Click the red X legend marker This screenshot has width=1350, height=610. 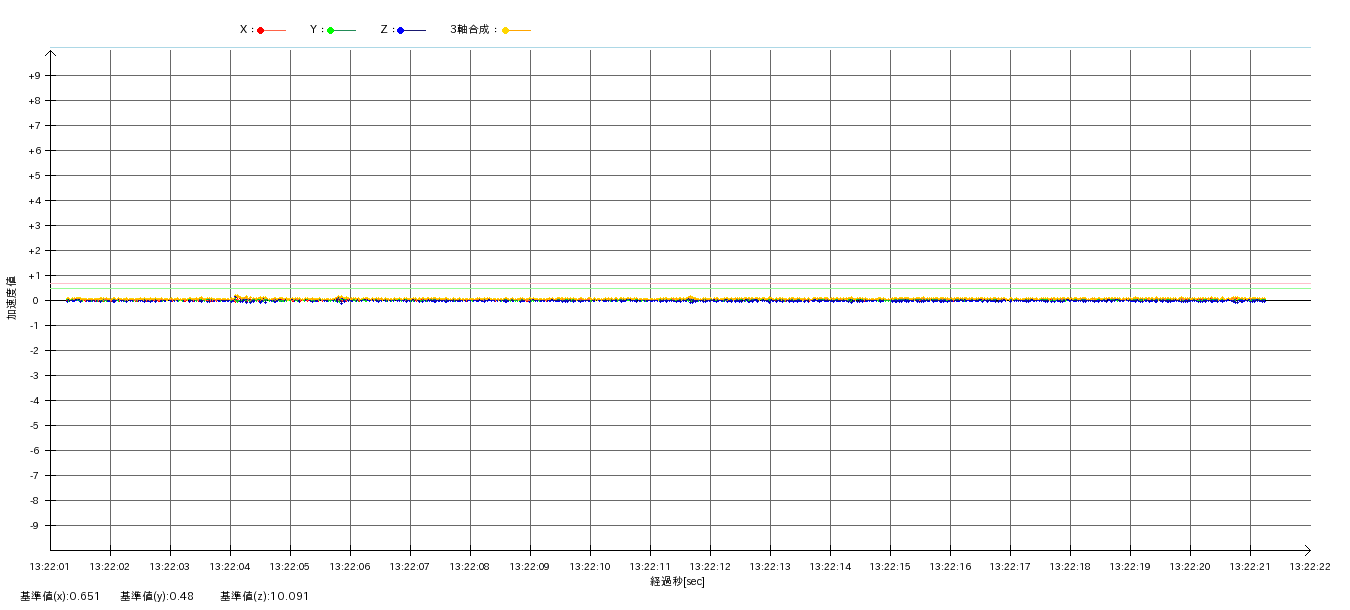(x=261, y=30)
